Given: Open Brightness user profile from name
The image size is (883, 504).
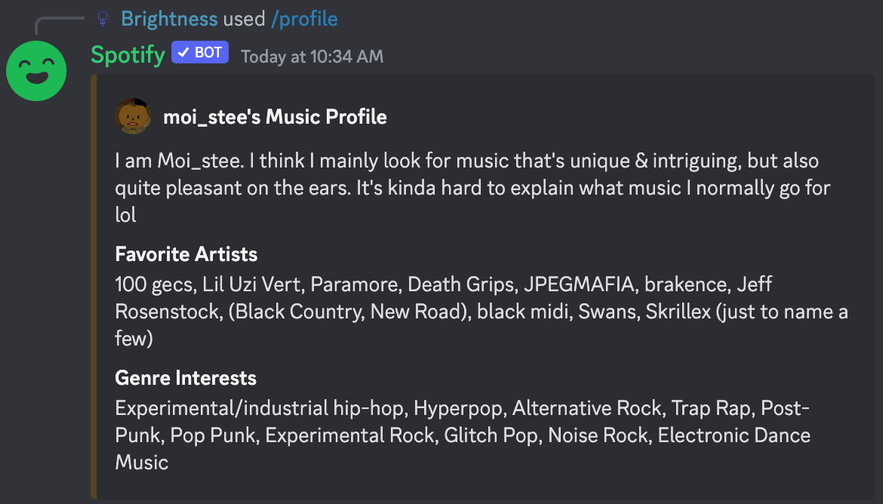Looking at the screenshot, I should click(x=170, y=19).
